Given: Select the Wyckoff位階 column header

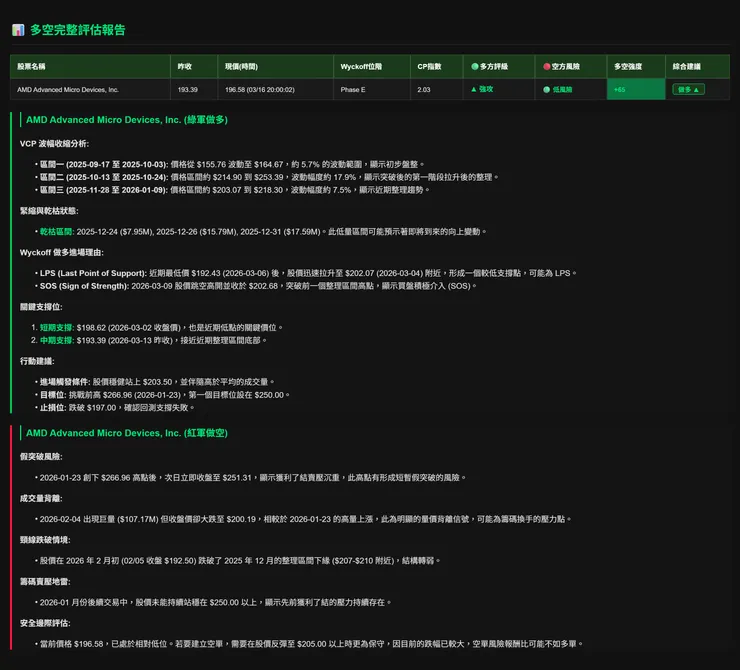Looking at the screenshot, I should pyautogui.click(x=372, y=67).
